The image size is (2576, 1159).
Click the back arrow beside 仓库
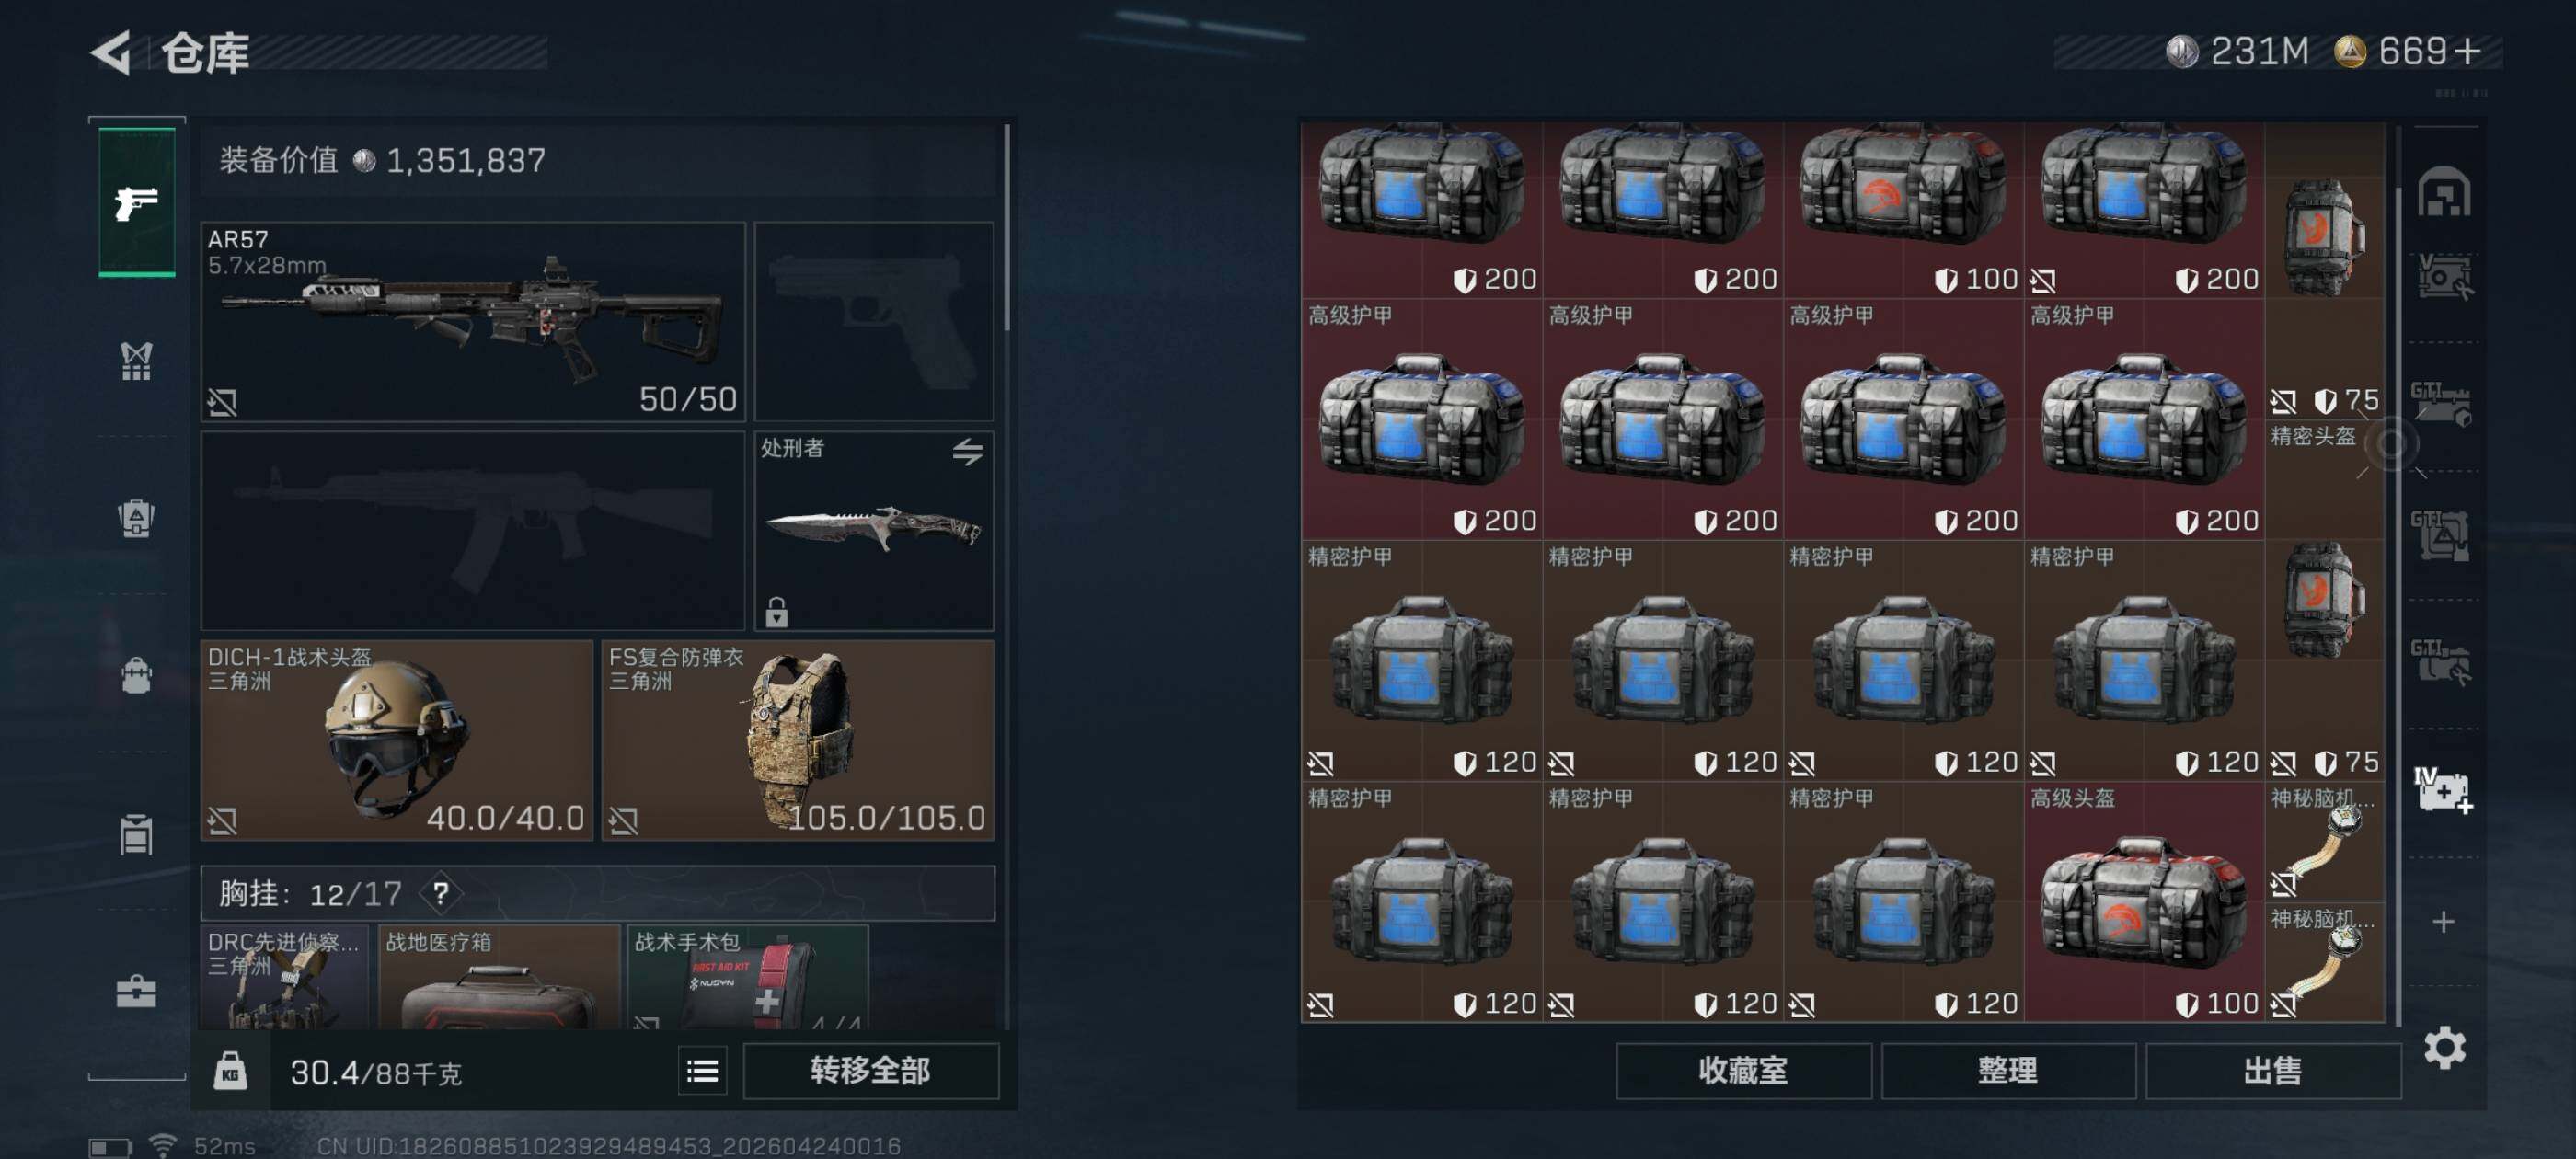tap(111, 52)
